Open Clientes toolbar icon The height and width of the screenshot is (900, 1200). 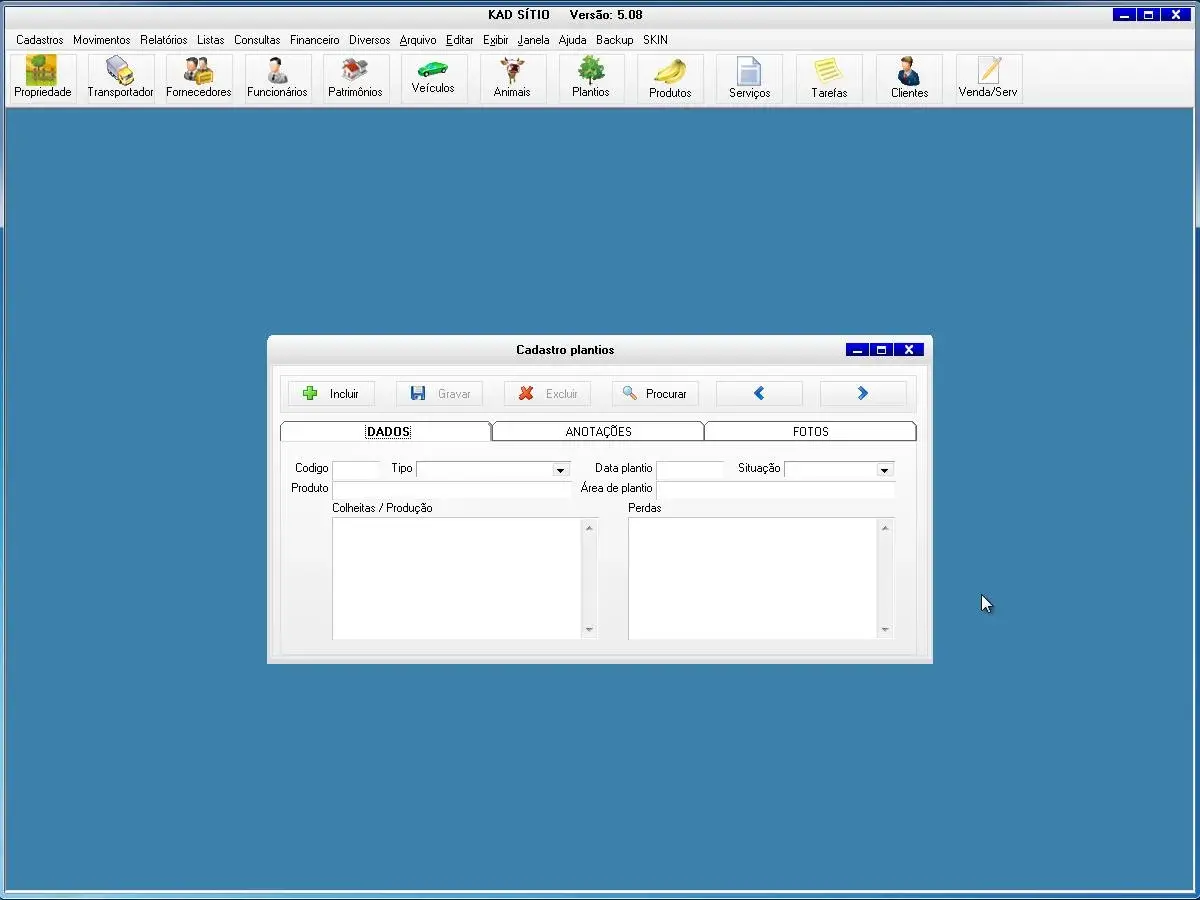click(909, 78)
